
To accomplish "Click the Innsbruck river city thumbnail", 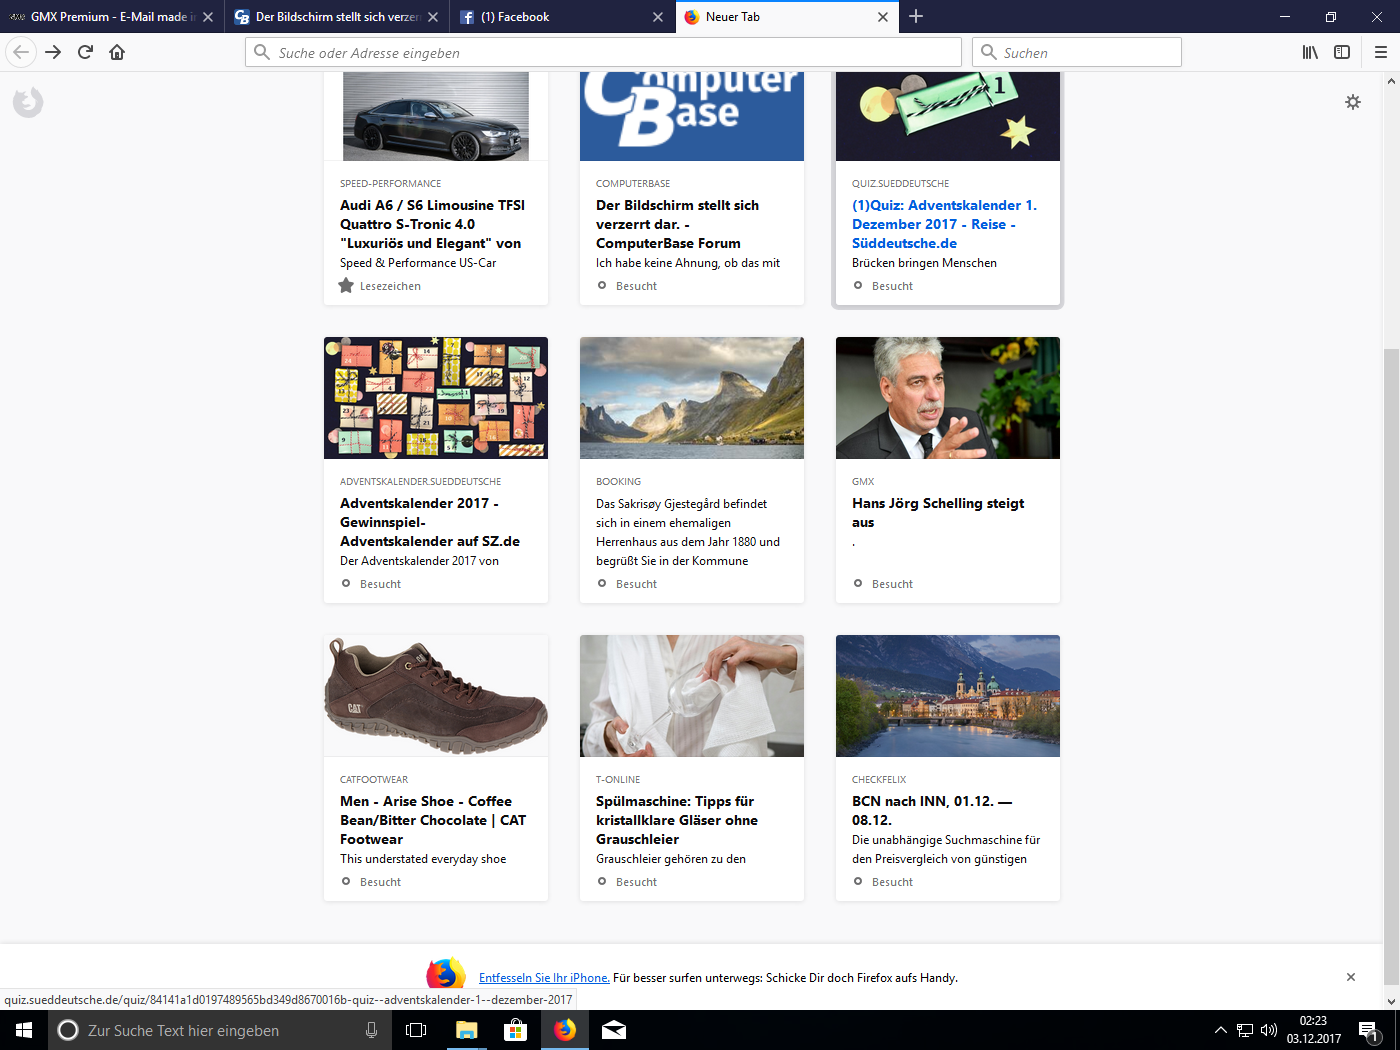I will pyautogui.click(x=948, y=696).
